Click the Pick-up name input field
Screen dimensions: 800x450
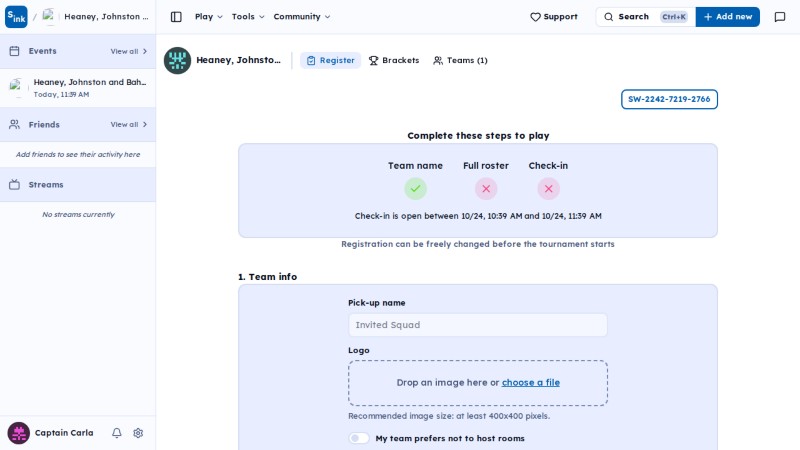pyautogui.click(x=478, y=325)
